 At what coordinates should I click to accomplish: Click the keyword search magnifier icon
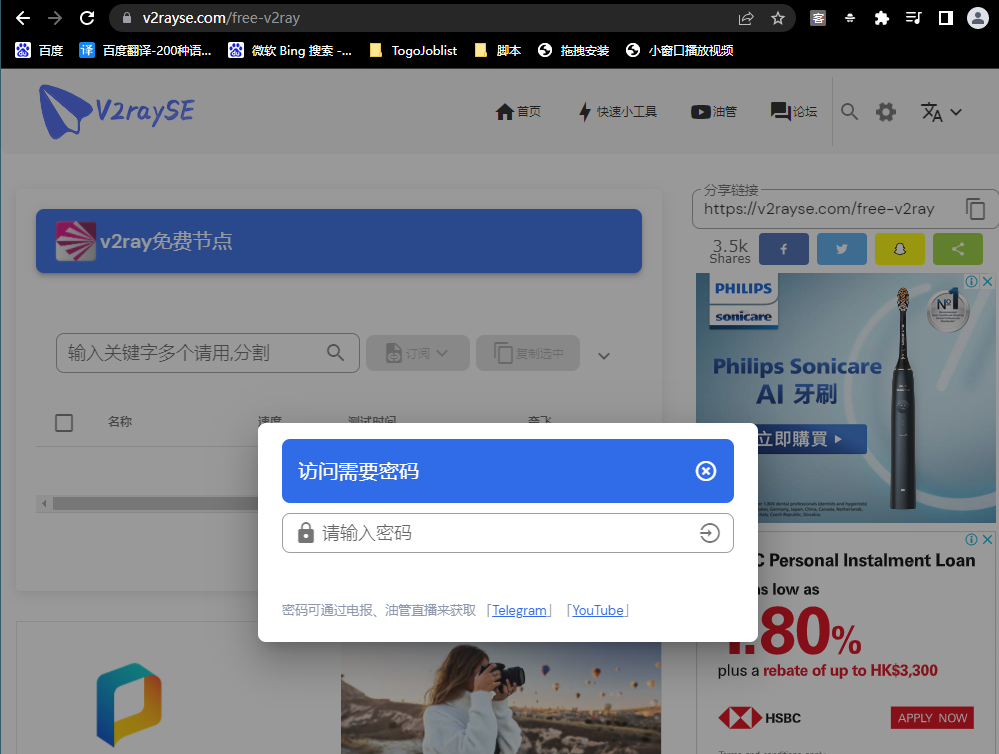(x=335, y=353)
